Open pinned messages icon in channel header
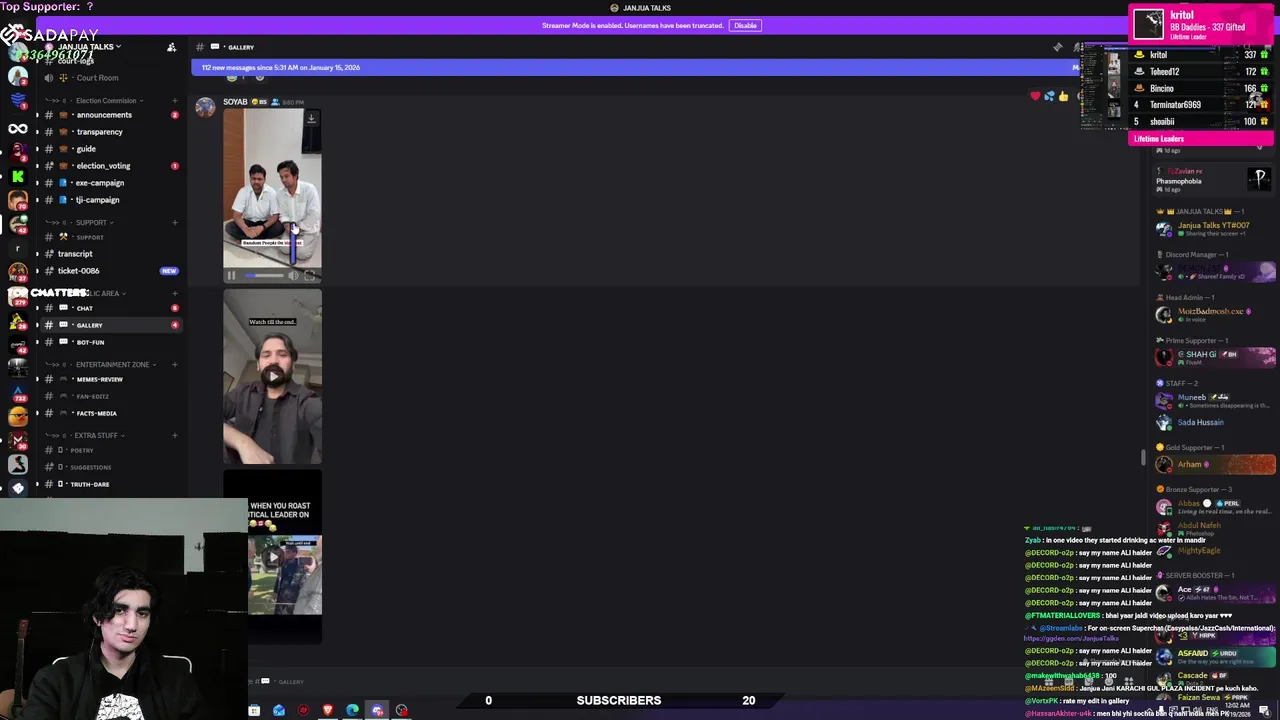Viewport: 1280px width, 720px height. tap(1058, 47)
